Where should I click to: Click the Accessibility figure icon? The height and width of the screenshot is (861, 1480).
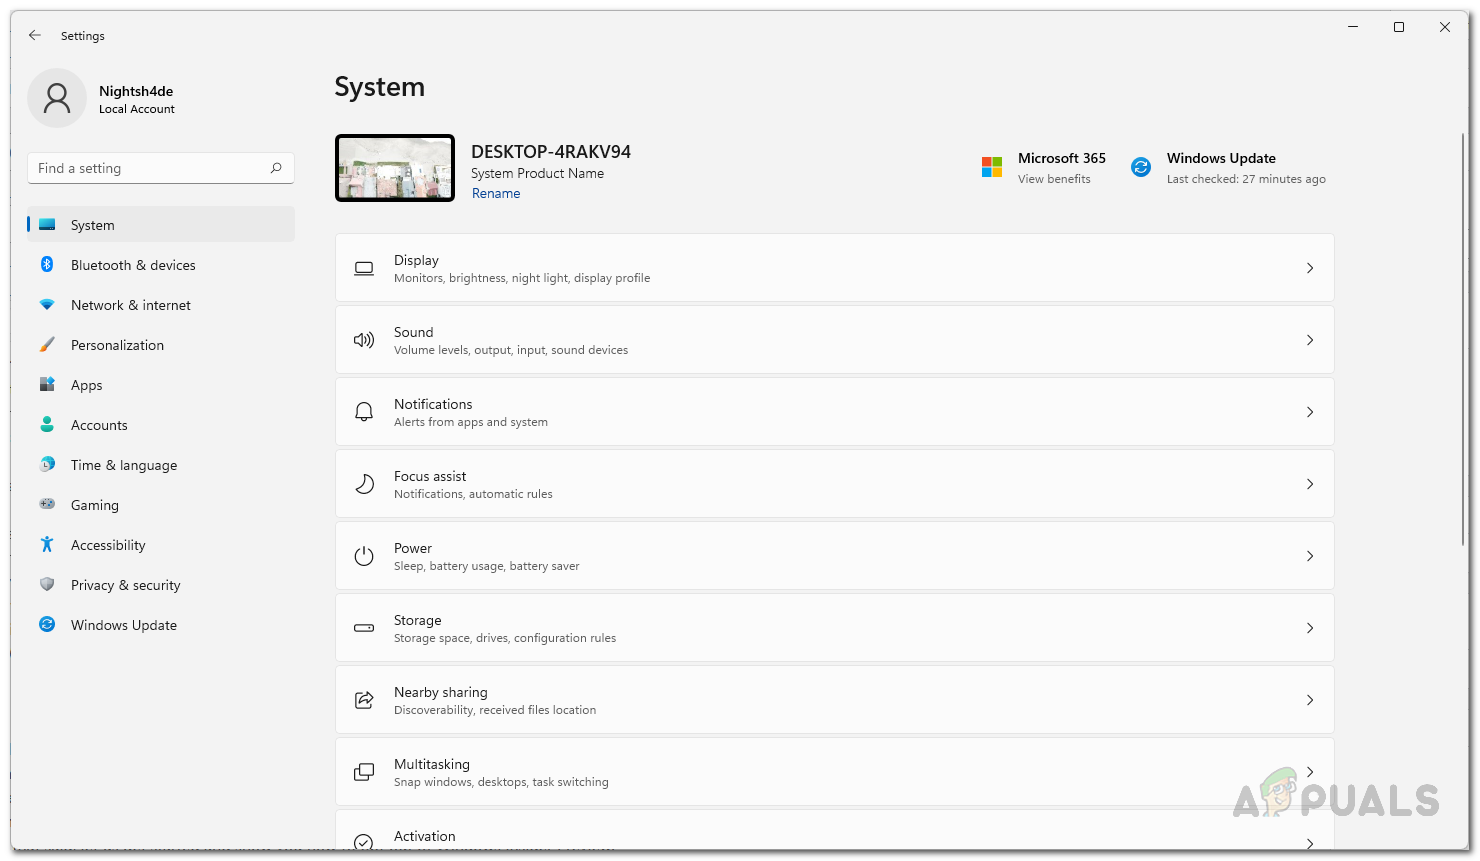(x=47, y=545)
